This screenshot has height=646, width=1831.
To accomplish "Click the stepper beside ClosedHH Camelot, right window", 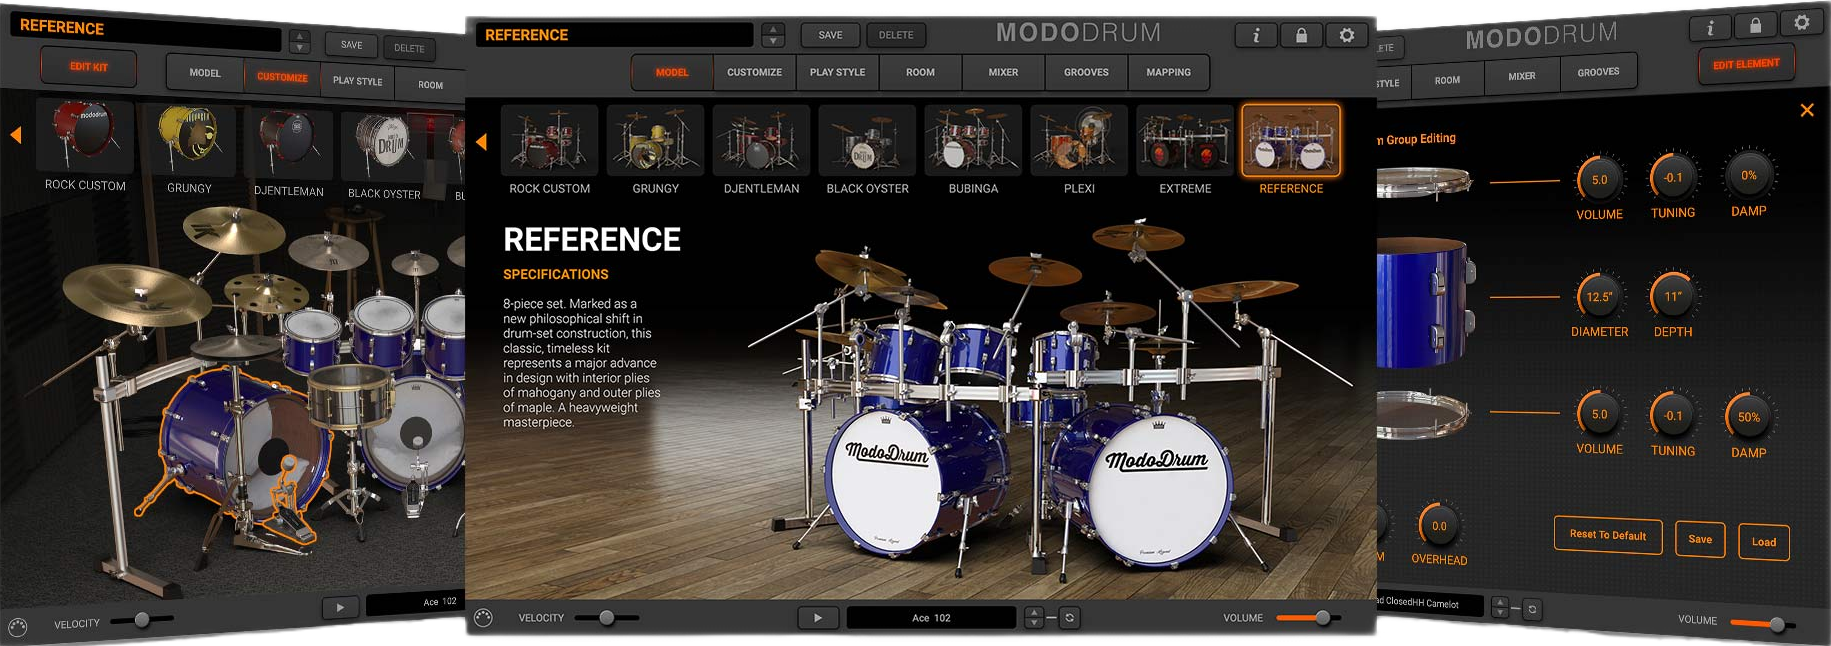I will click(x=1500, y=607).
